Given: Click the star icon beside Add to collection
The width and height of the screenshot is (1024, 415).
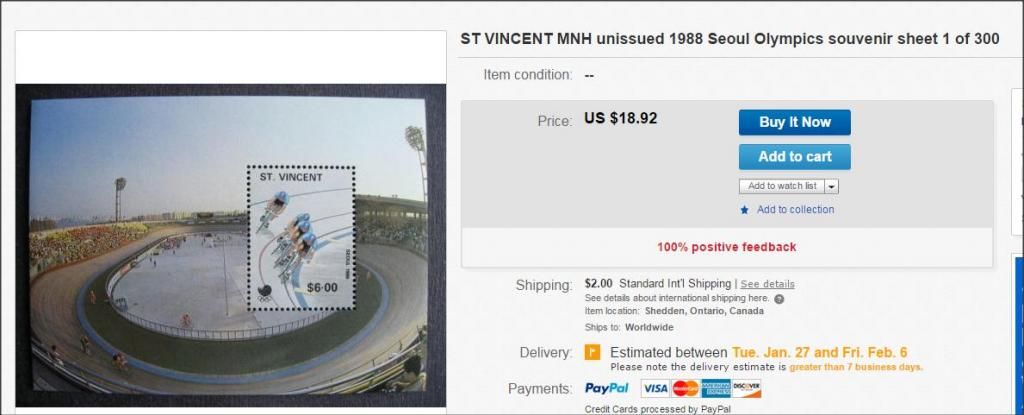Looking at the screenshot, I should coord(744,210).
